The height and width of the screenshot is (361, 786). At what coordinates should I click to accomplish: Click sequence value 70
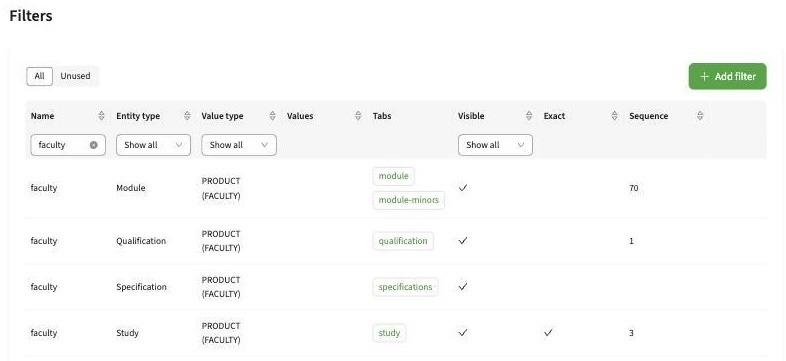(x=634, y=188)
